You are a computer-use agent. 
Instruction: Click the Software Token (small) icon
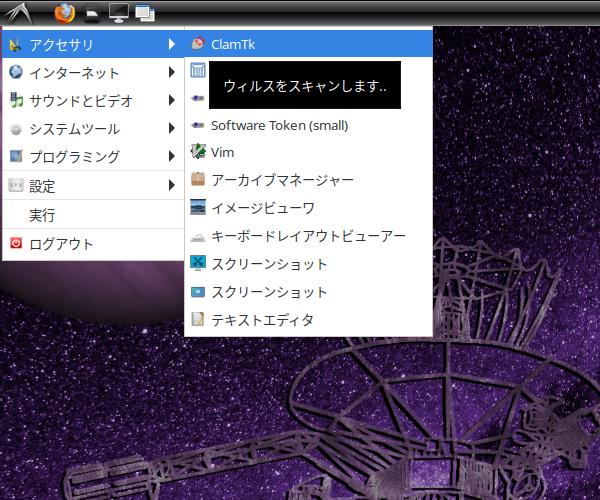point(198,125)
